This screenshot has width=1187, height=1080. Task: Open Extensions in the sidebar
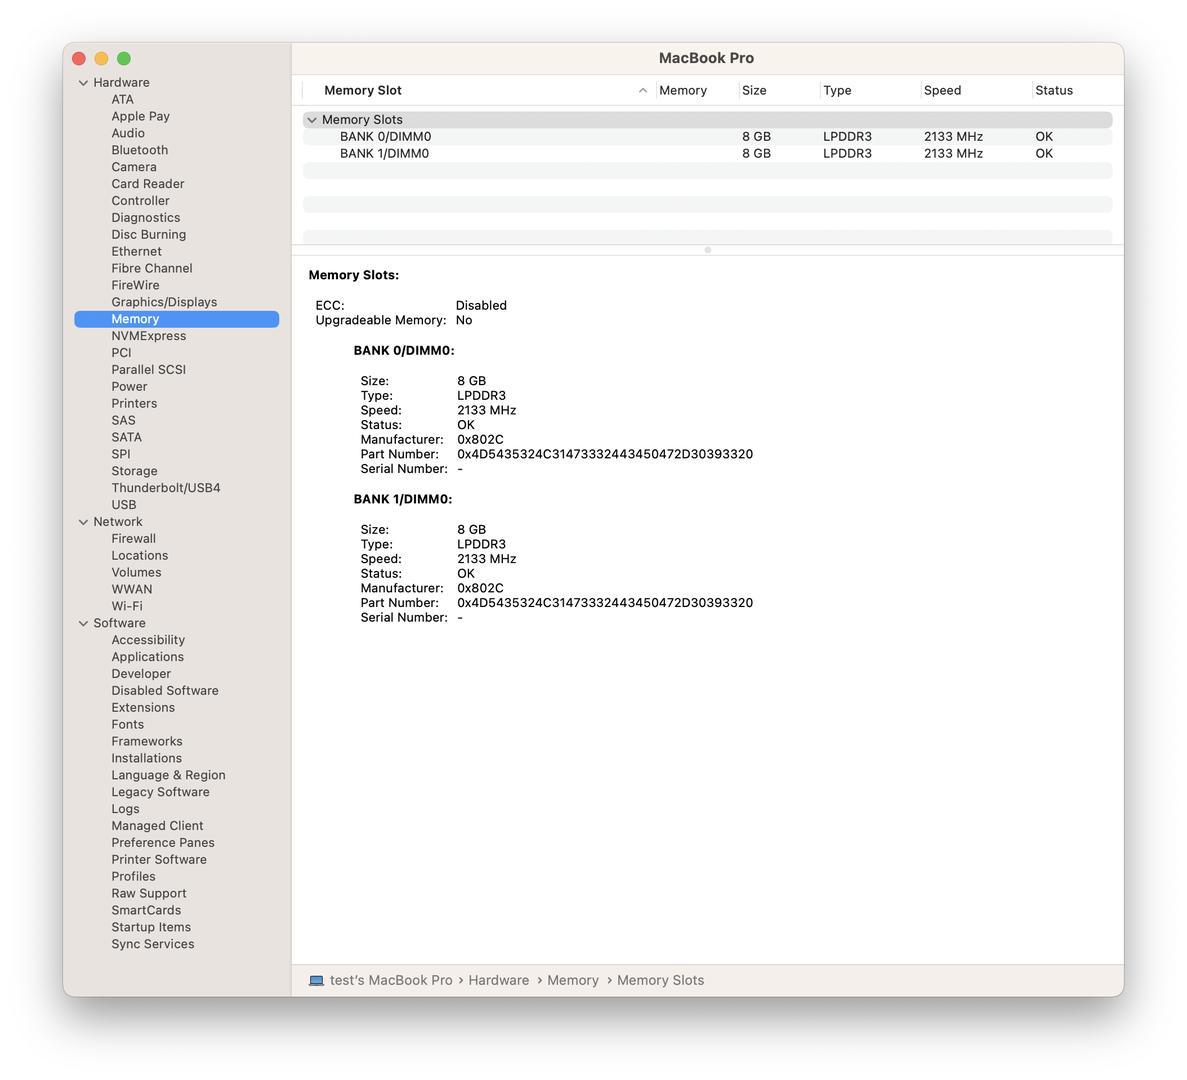pyautogui.click(x=143, y=708)
